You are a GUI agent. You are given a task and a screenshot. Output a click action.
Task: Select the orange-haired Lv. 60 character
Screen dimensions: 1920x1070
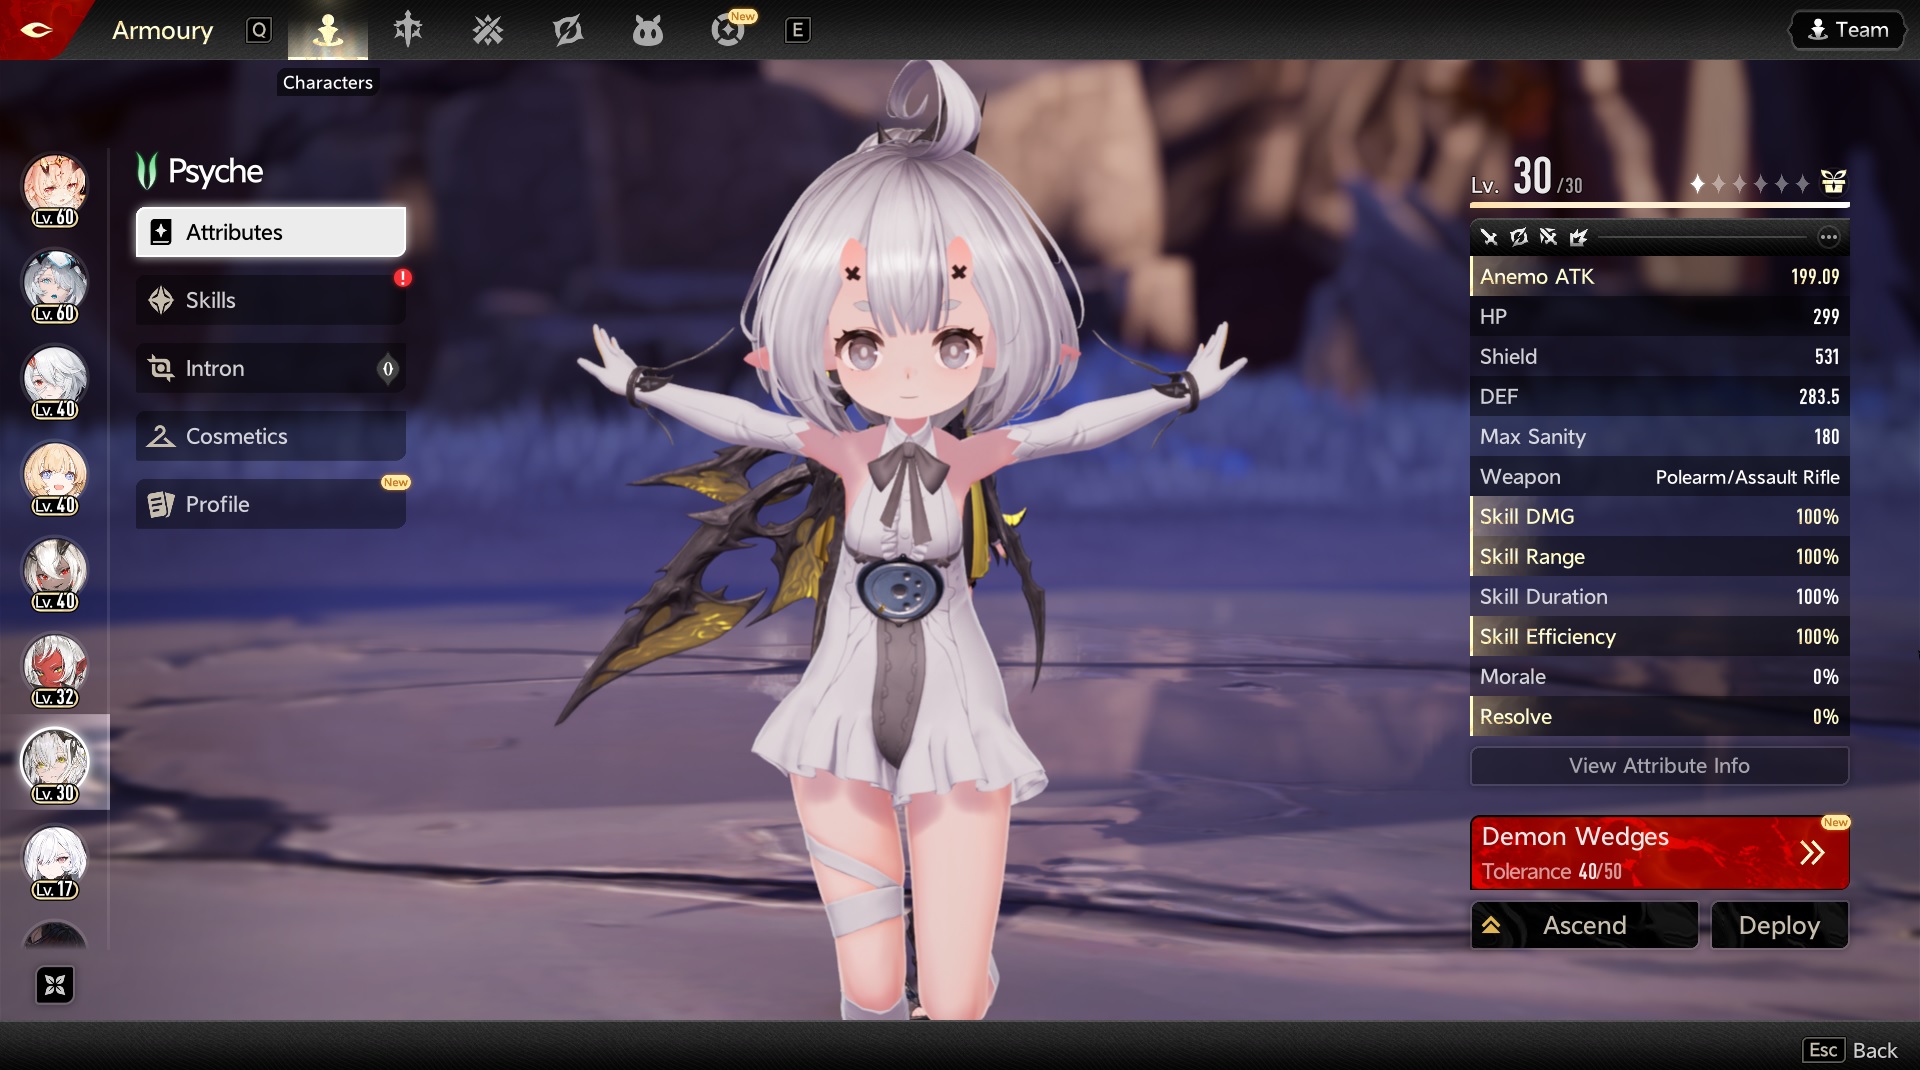point(55,190)
